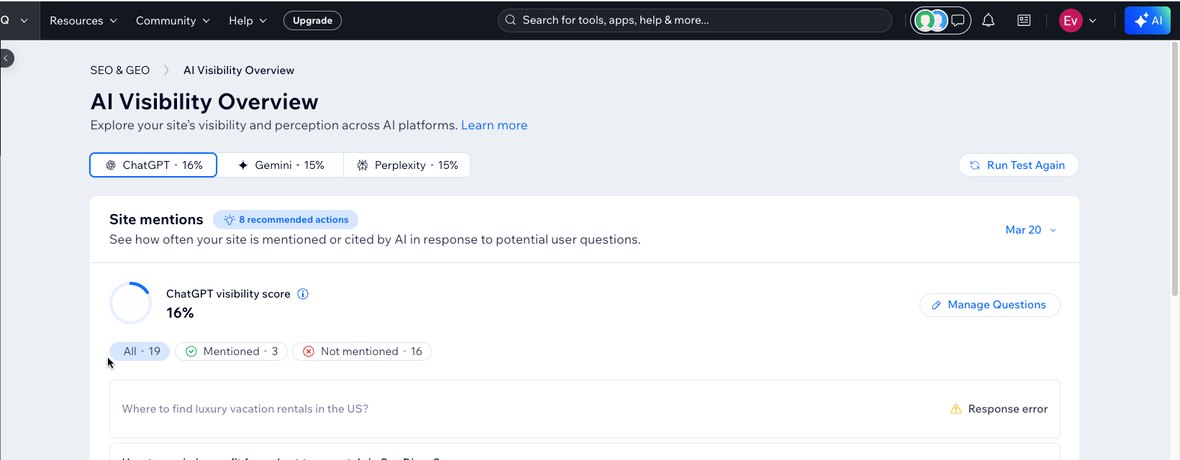Click the 16% score value
The height and width of the screenshot is (460, 1180).
tap(180, 312)
